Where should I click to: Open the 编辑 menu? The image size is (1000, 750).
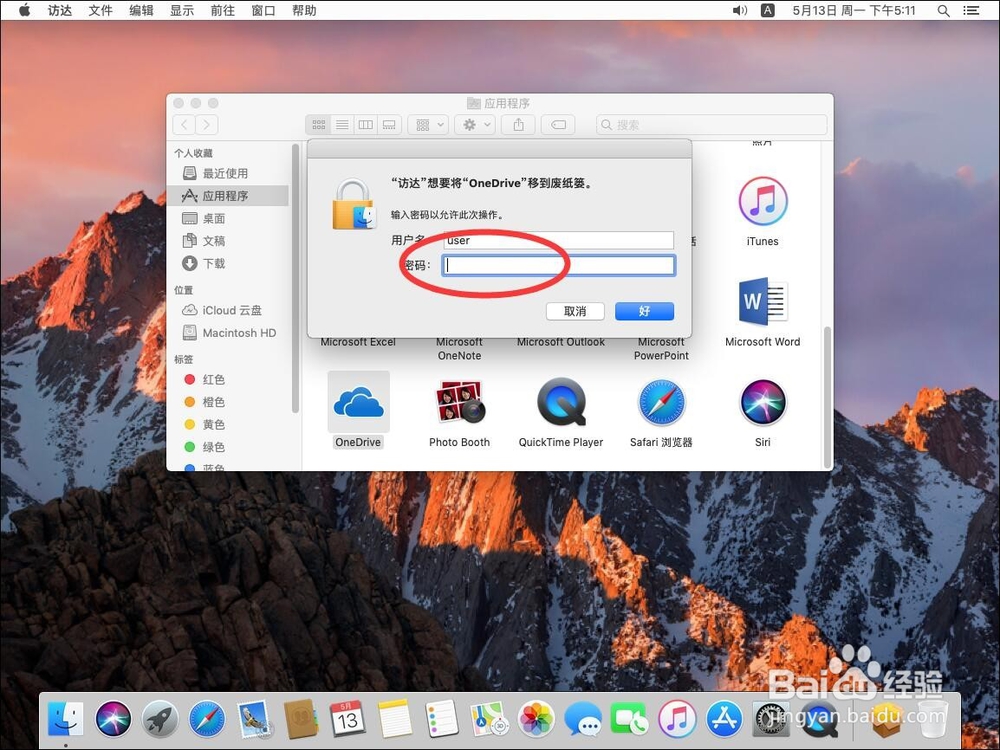click(x=141, y=10)
